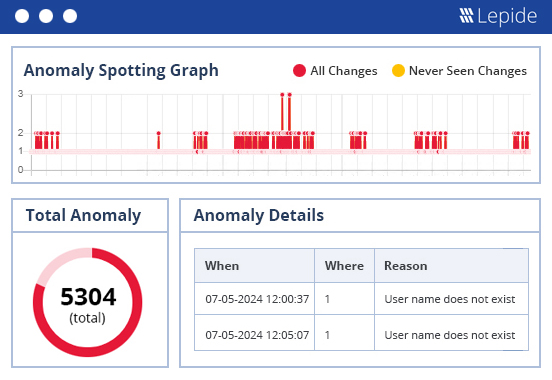Click the y-axis label 3
The height and width of the screenshot is (380, 552).
(21, 94)
